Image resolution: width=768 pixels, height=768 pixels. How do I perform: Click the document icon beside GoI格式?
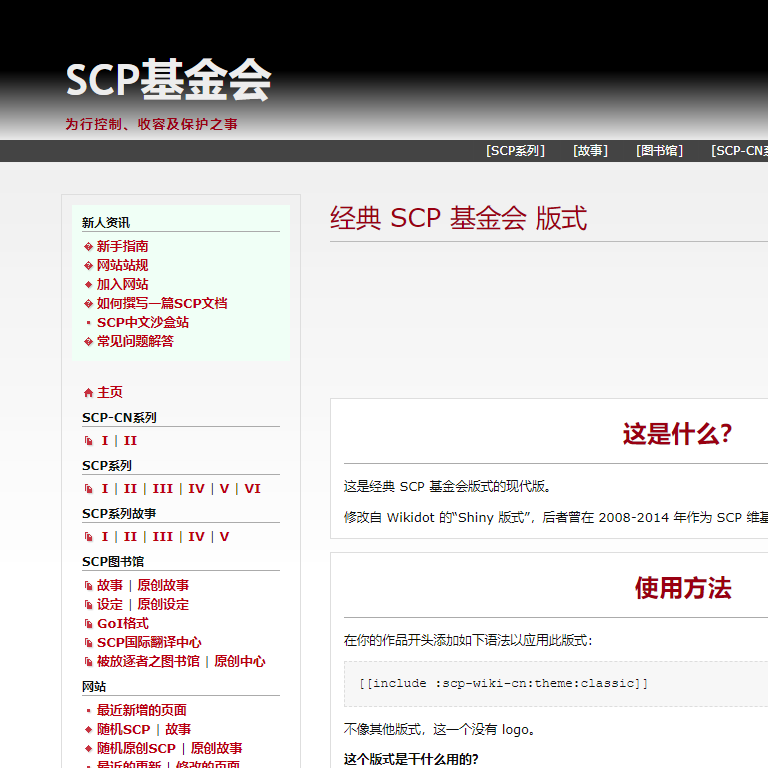(88, 624)
